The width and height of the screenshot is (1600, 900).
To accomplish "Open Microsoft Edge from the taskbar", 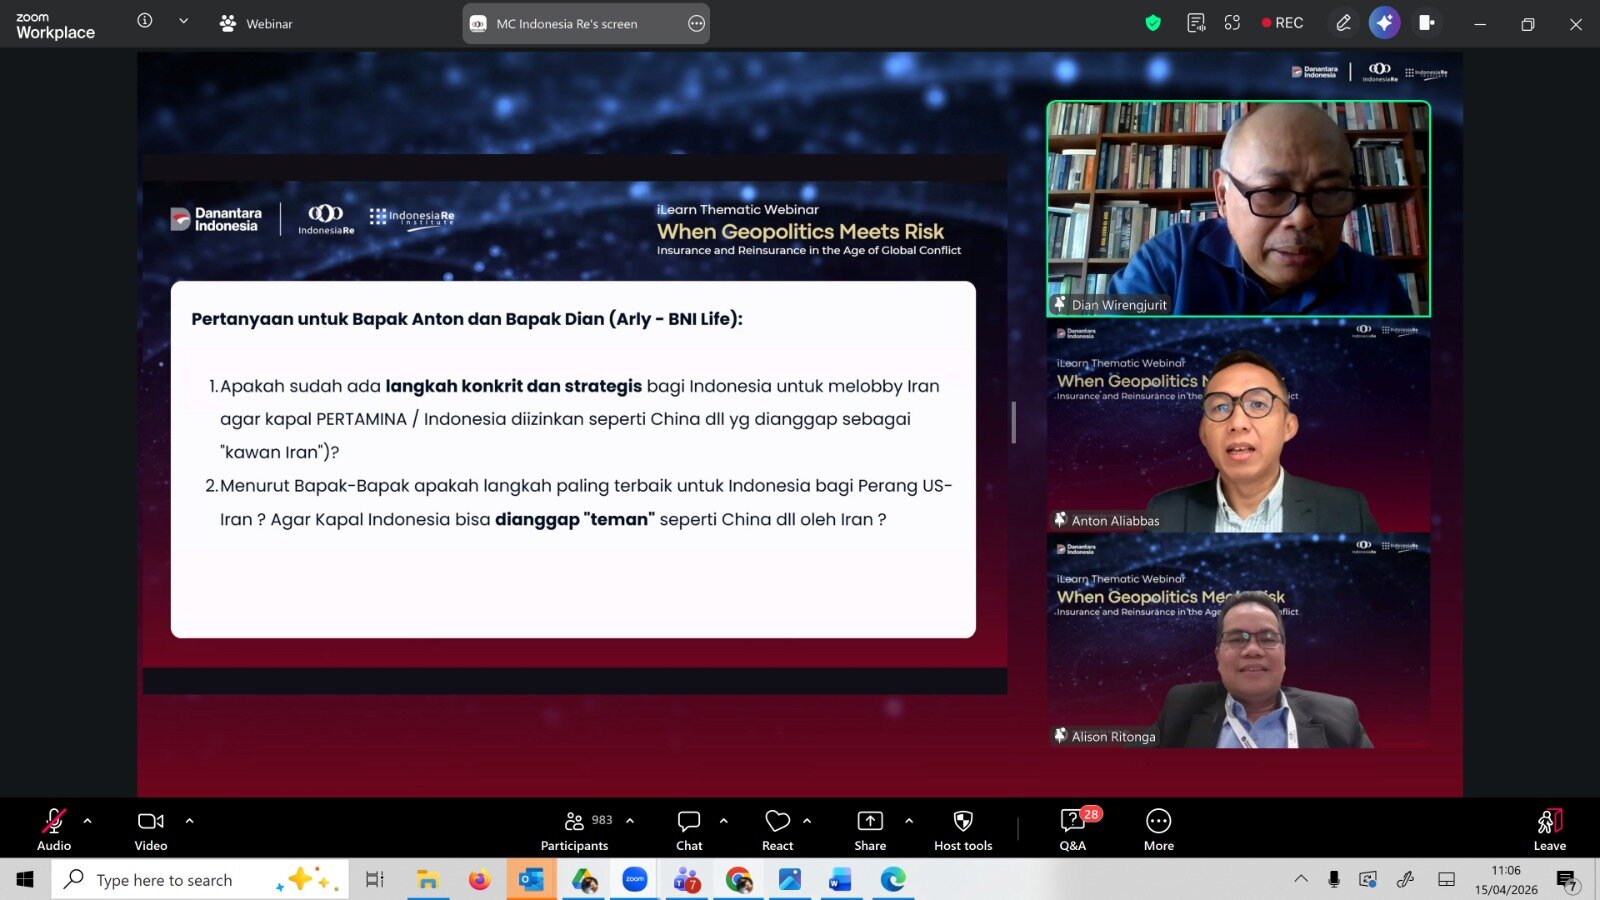I will click(x=893, y=879).
